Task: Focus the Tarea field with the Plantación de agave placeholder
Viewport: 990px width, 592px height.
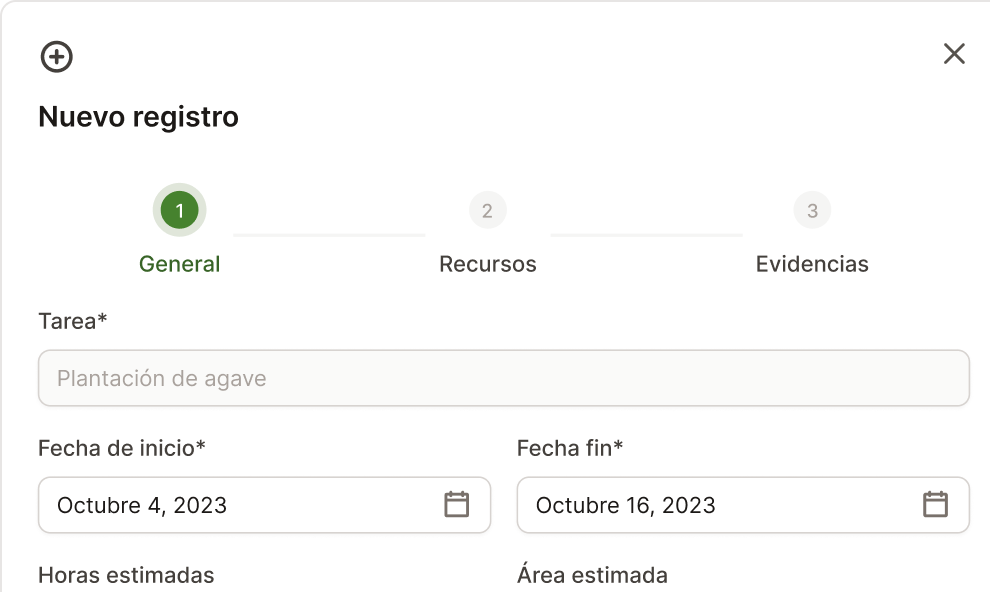Action: [x=503, y=378]
